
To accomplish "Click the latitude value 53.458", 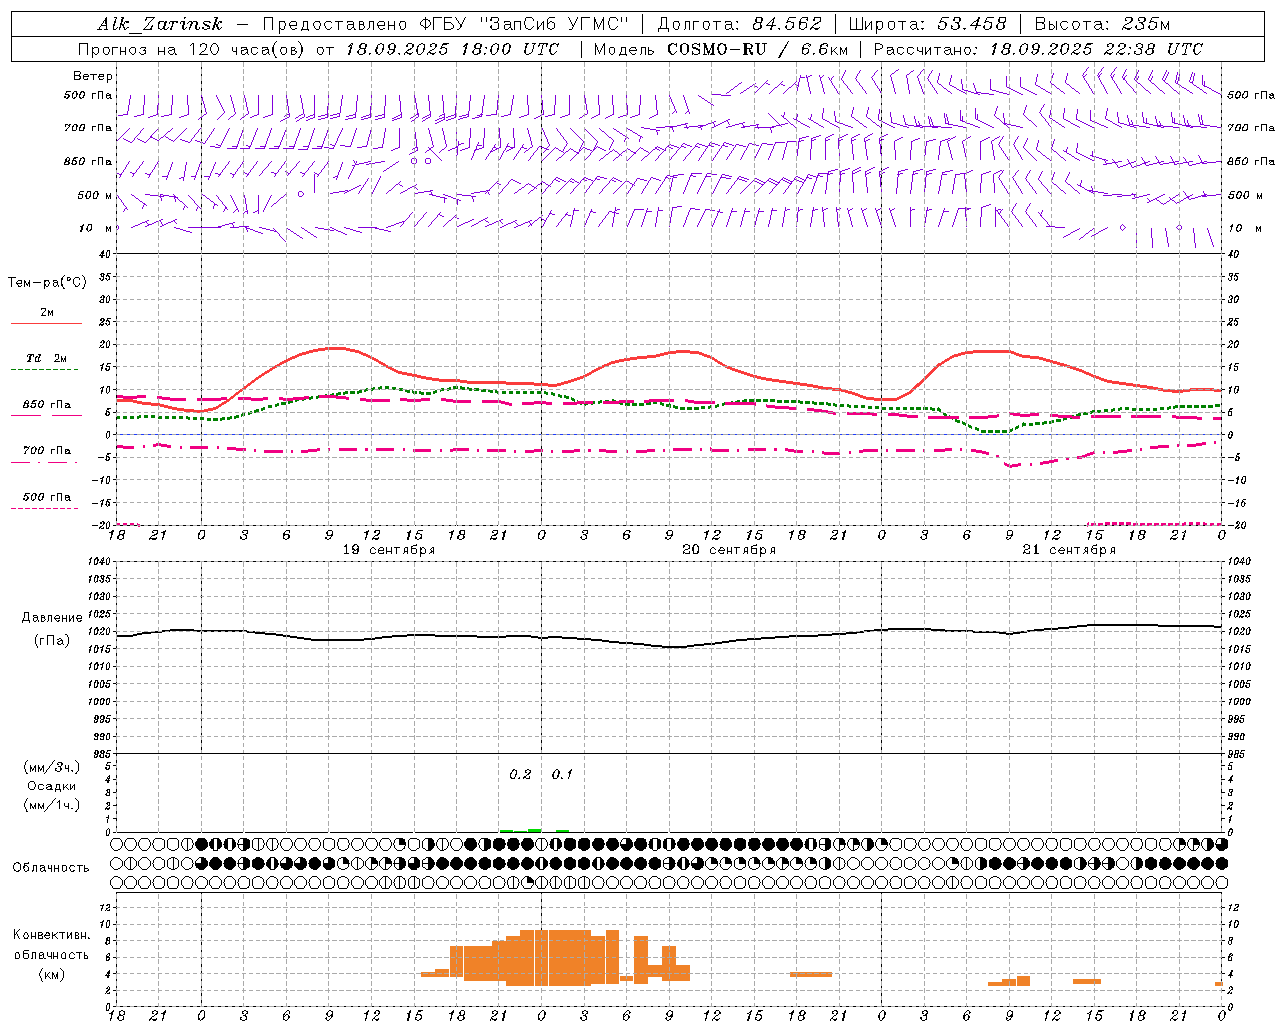I will coord(971,24).
